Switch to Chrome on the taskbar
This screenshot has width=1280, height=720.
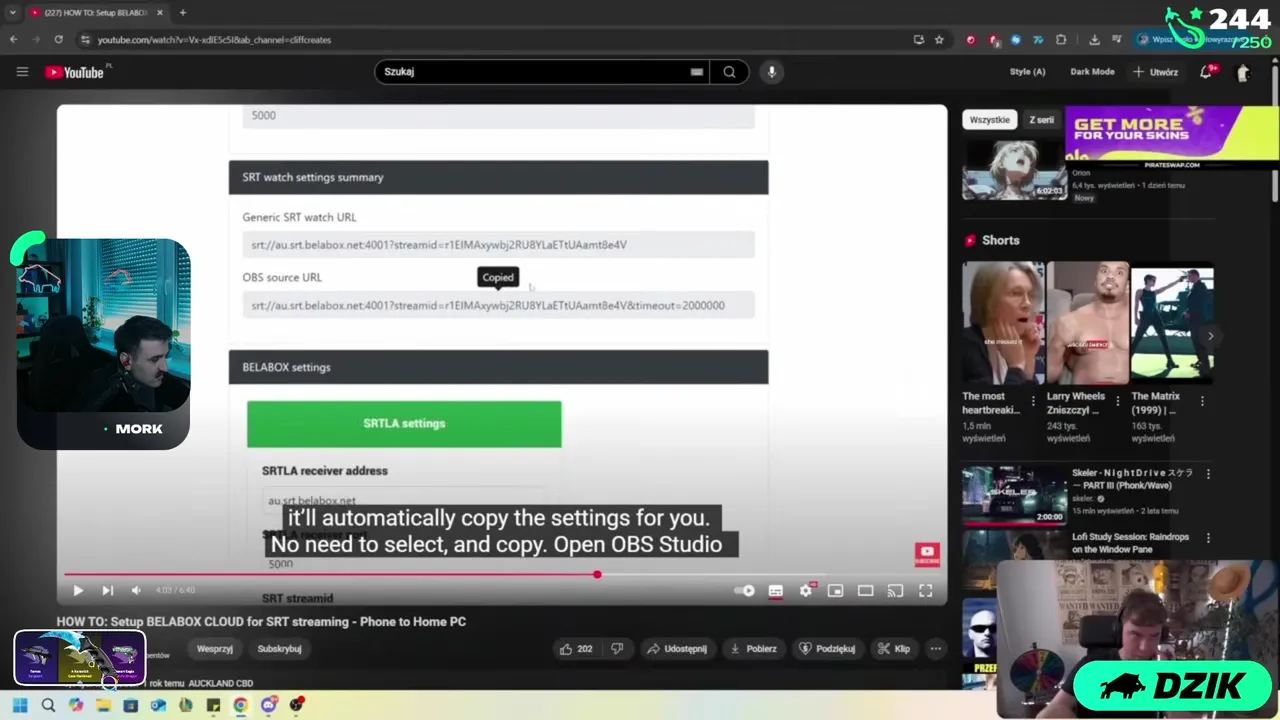pos(241,705)
